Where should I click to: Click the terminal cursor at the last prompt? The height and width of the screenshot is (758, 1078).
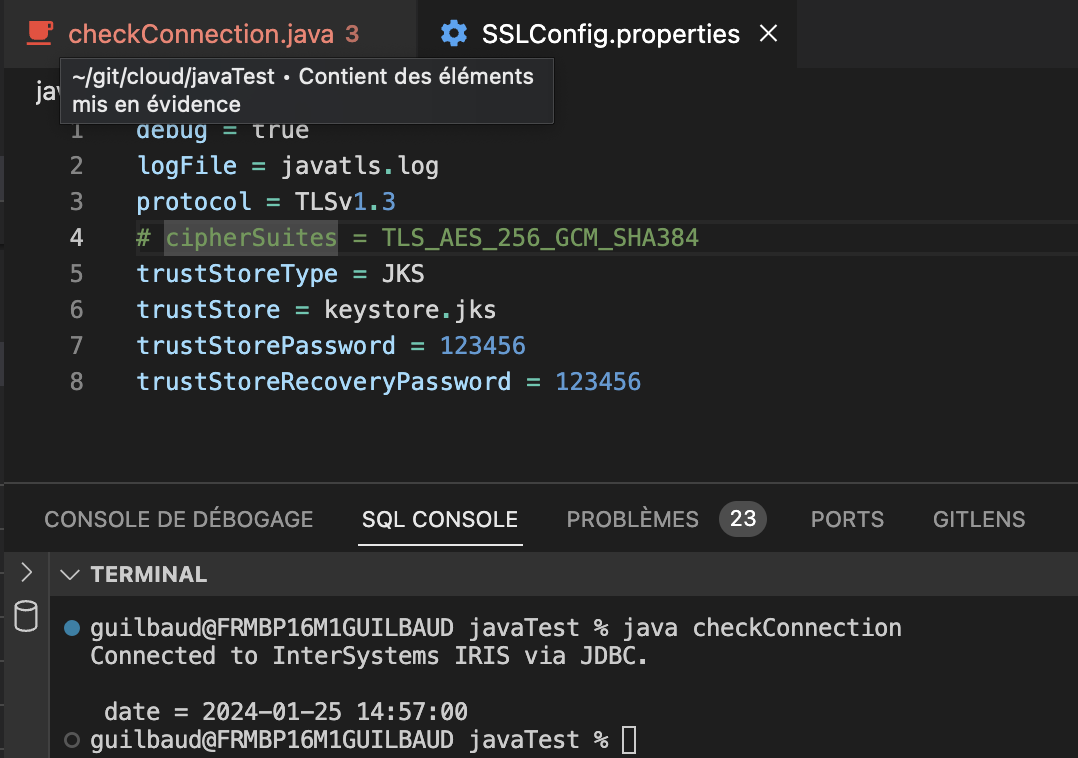[x=628, y=740]
